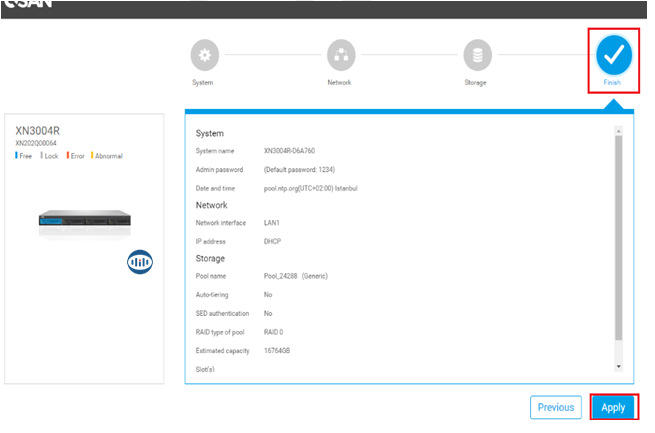Click the Finish checkmark step icon
Screen dimensions: 655x433
coord(613,56)
